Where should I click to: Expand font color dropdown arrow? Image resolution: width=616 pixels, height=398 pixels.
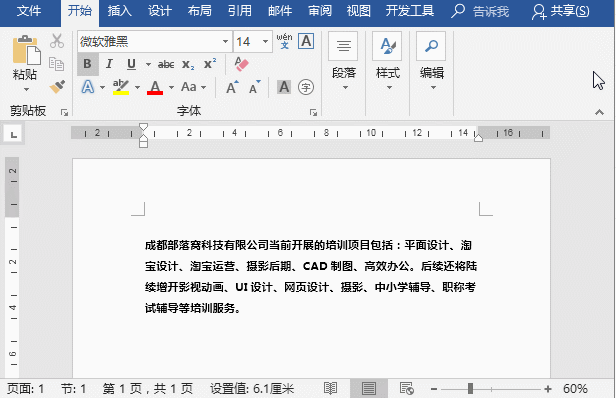(x=171, y=87)
